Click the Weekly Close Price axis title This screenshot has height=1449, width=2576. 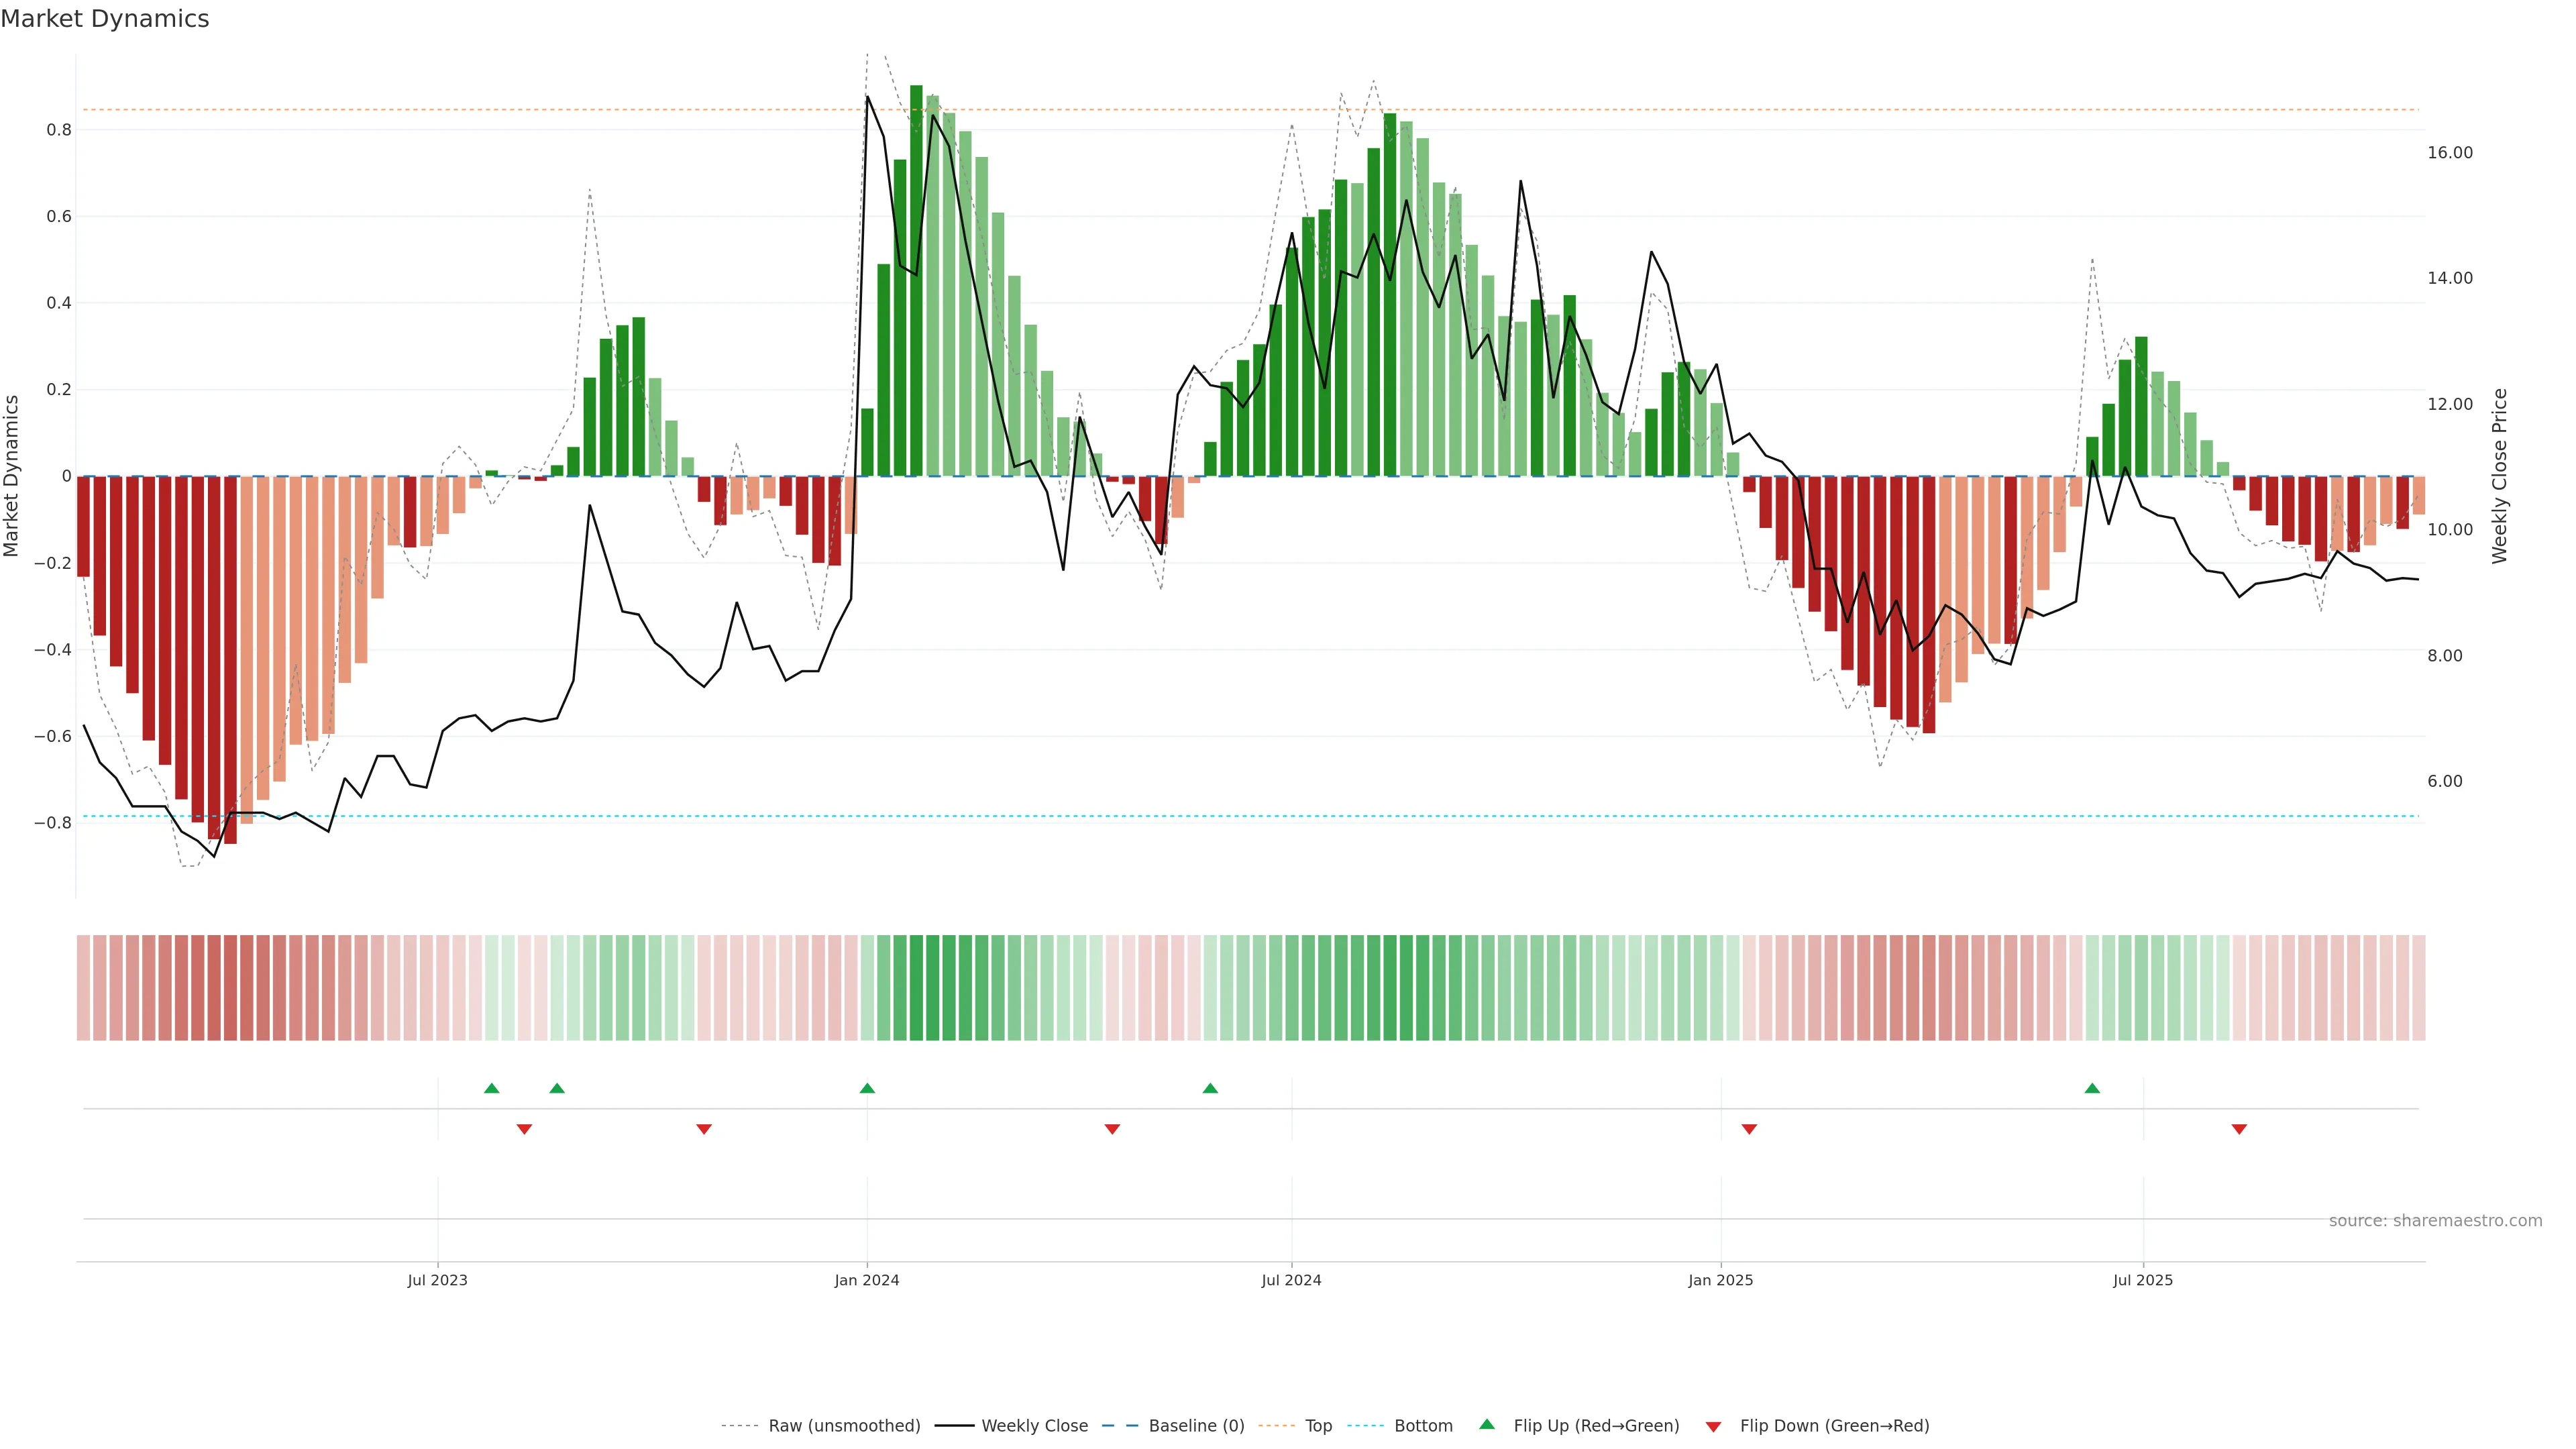coord(2499,476)
